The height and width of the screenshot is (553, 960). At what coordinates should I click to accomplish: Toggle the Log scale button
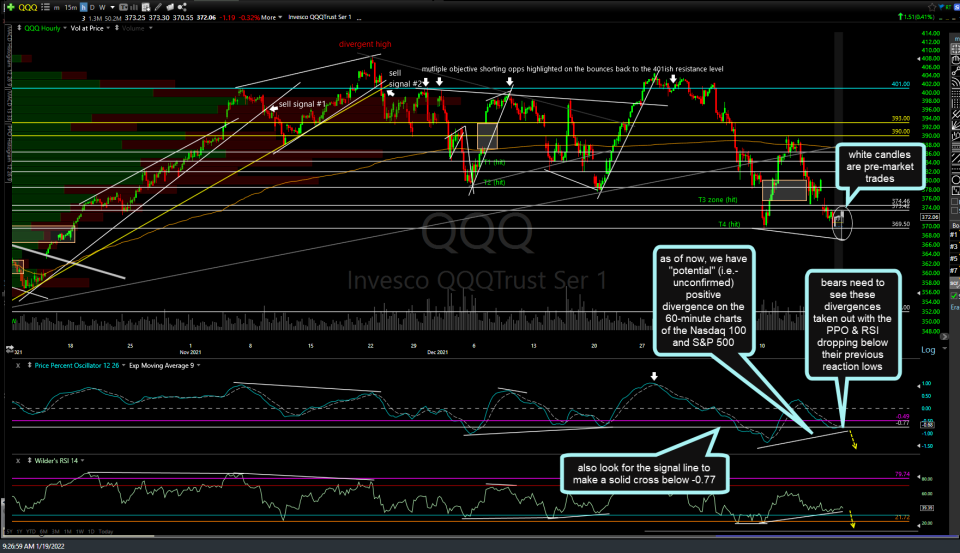(x=928, y=350)
